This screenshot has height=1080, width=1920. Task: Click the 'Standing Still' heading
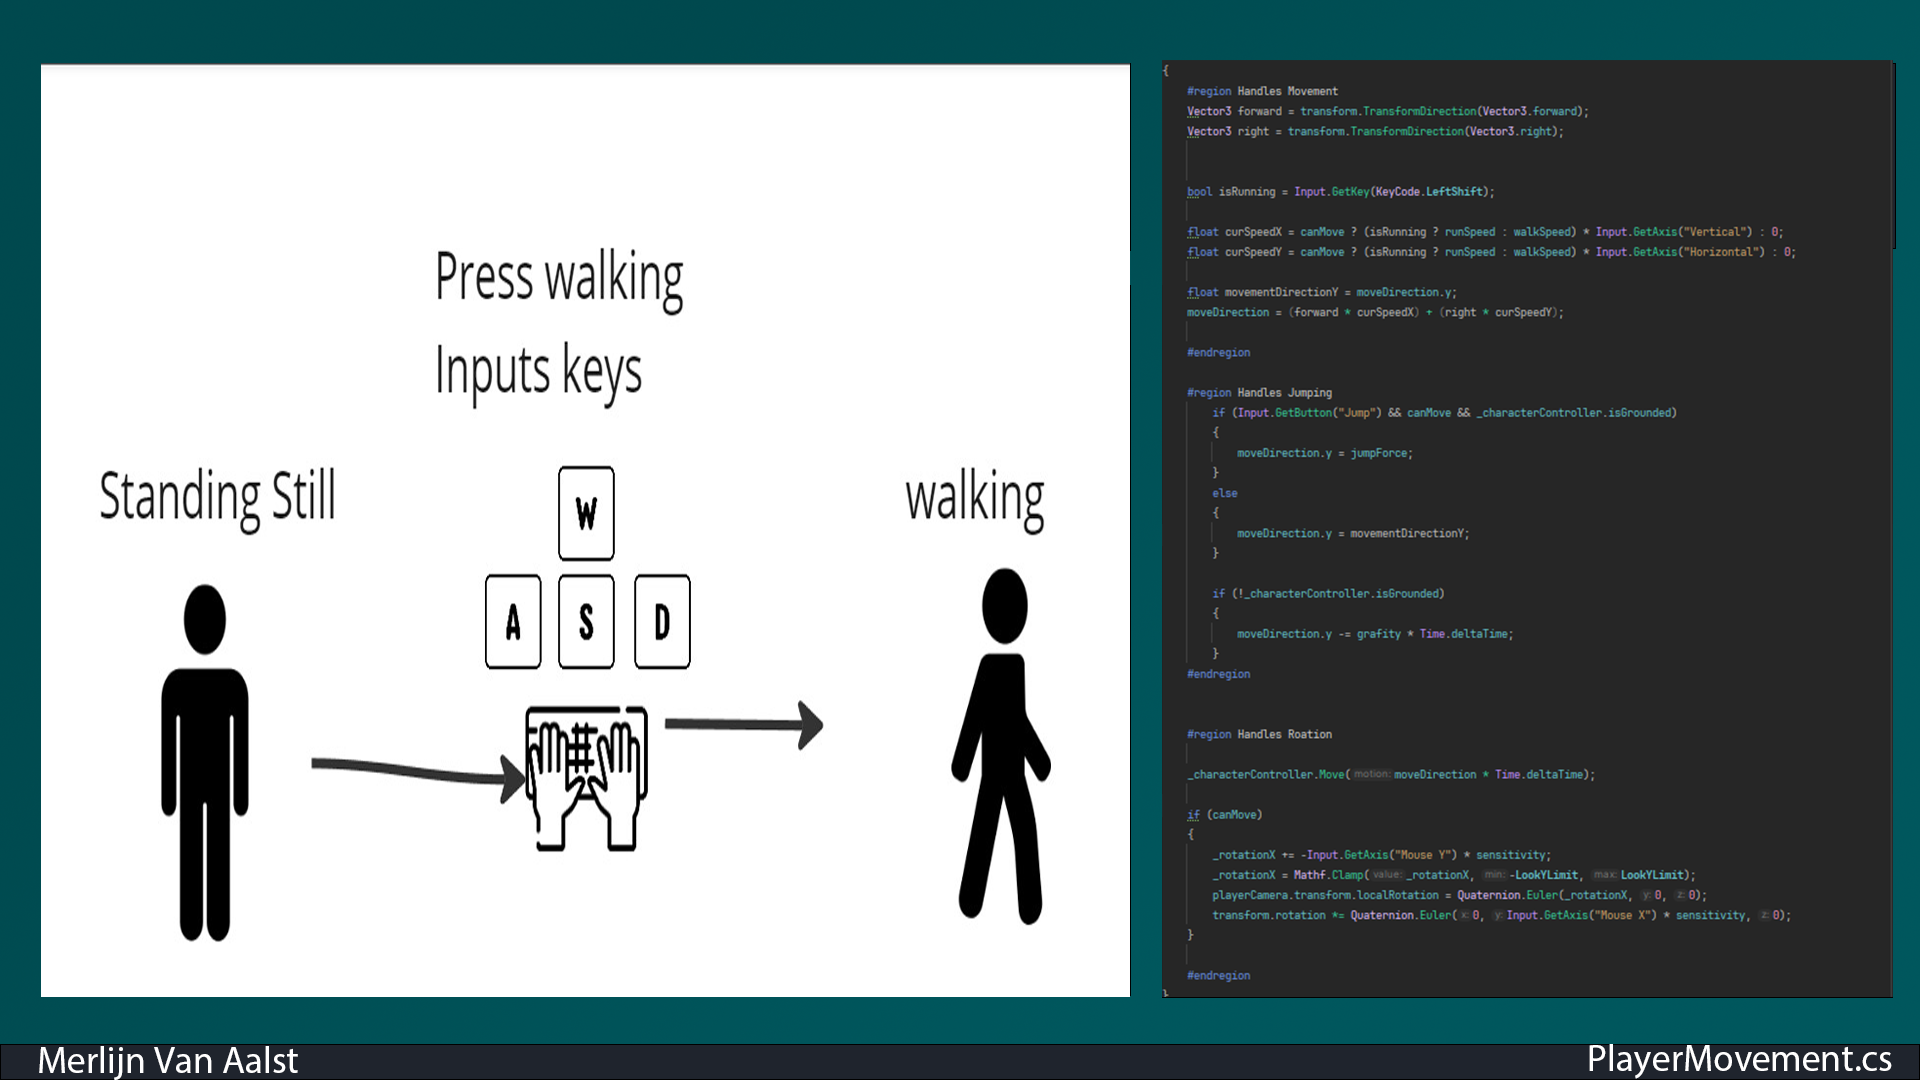pos(217,497)
